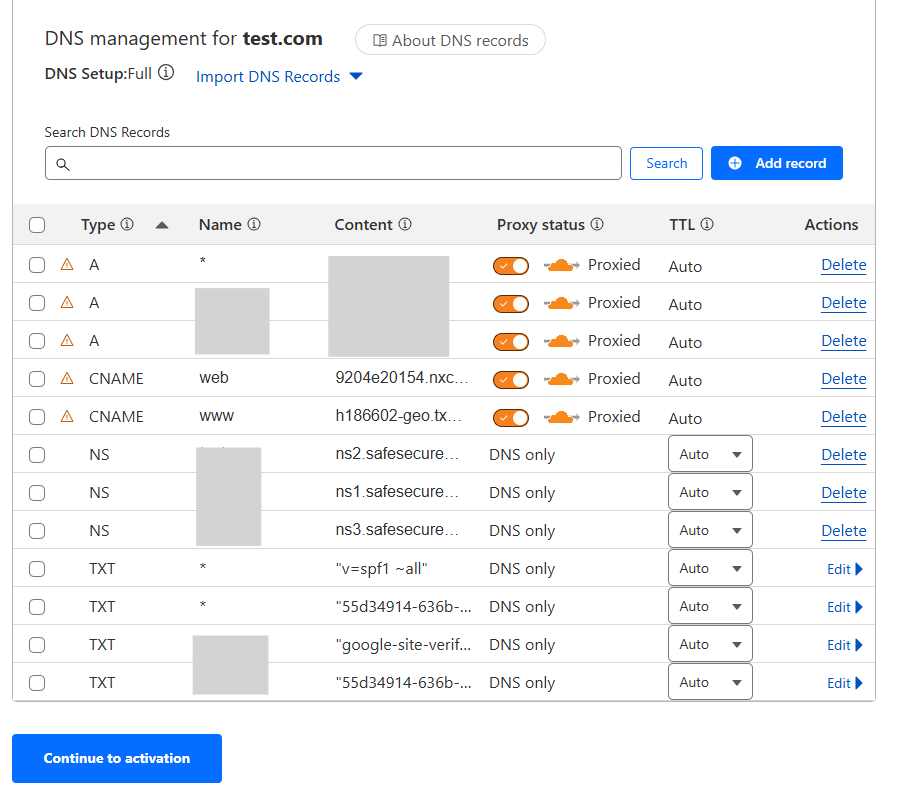Click the info icon beside Proxy status header
Image resolution: width=907 pixels, height=790 pixels.
point(597,224)
